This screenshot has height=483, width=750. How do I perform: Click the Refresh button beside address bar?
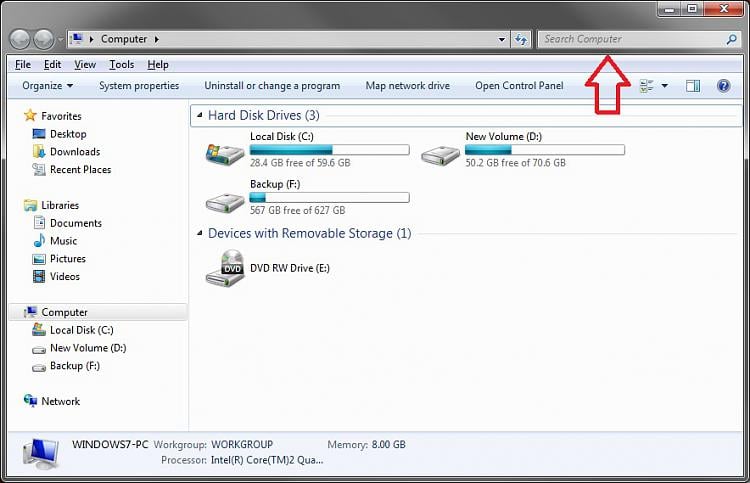(x=521, y=39)
